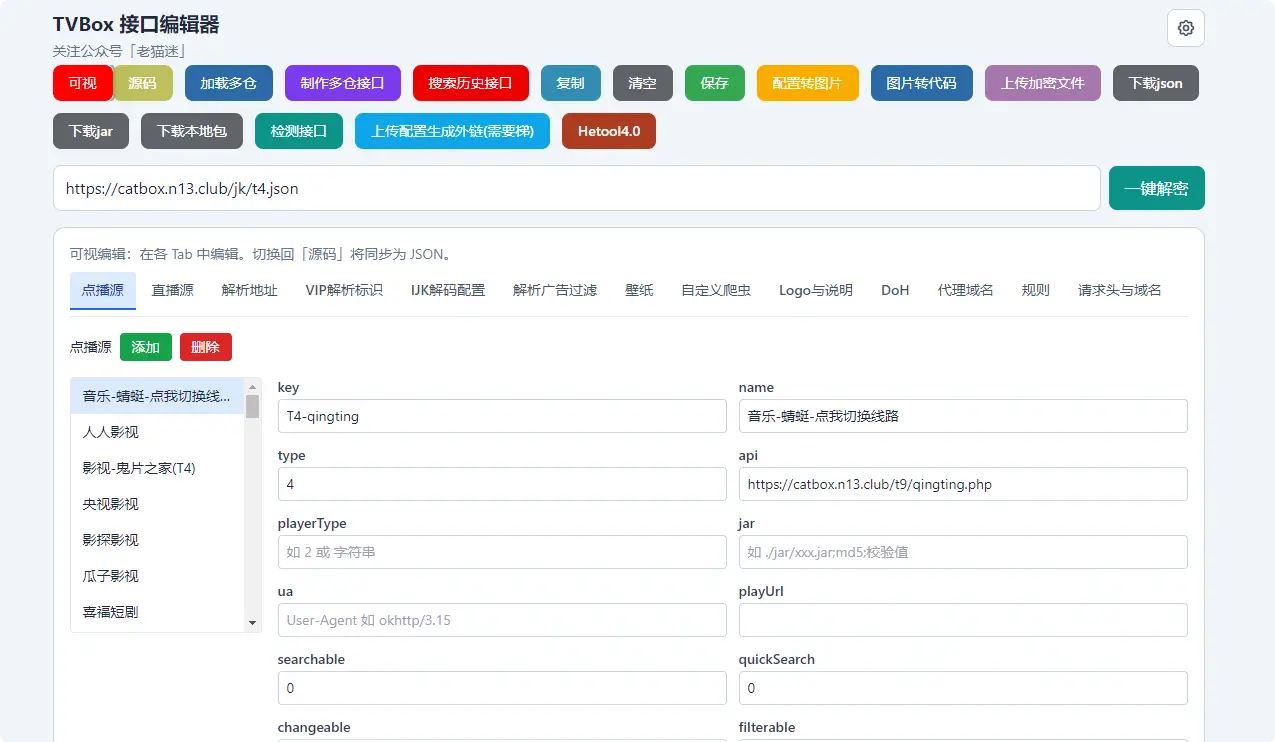Viewport: 1275px width, 742px height.
Task: Switch to the 壁纸 wallpaper tab
Action: 638,289
